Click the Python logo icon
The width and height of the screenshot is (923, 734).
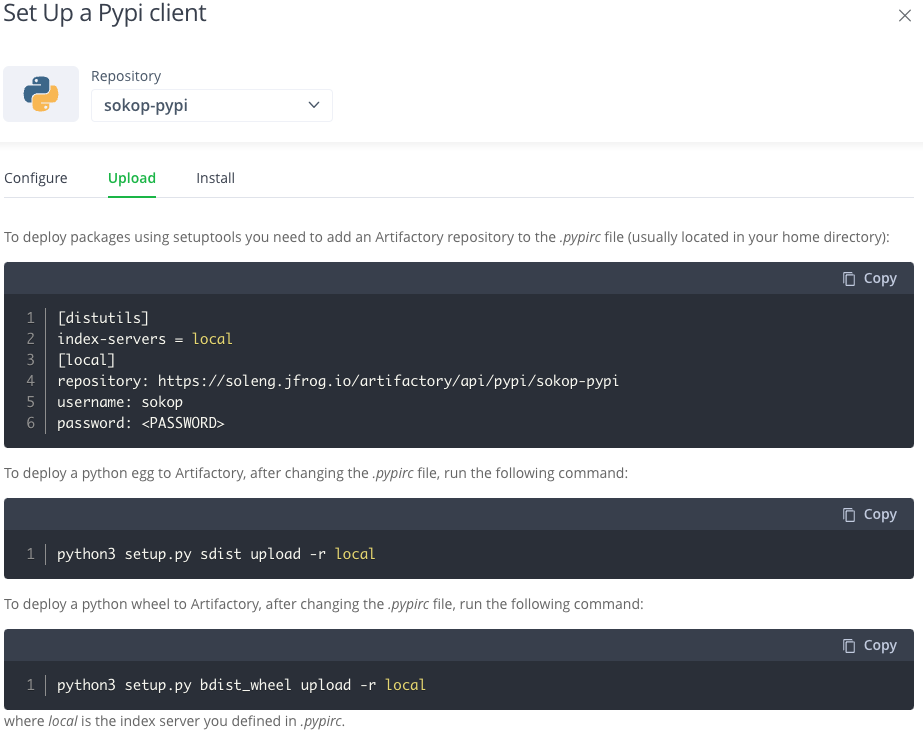click(41, 94)
